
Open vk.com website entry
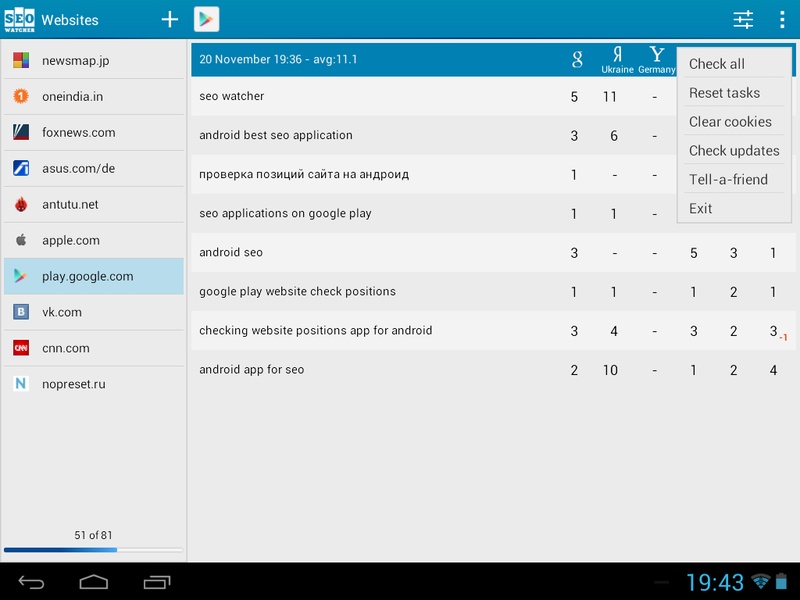tap(94, 312)
